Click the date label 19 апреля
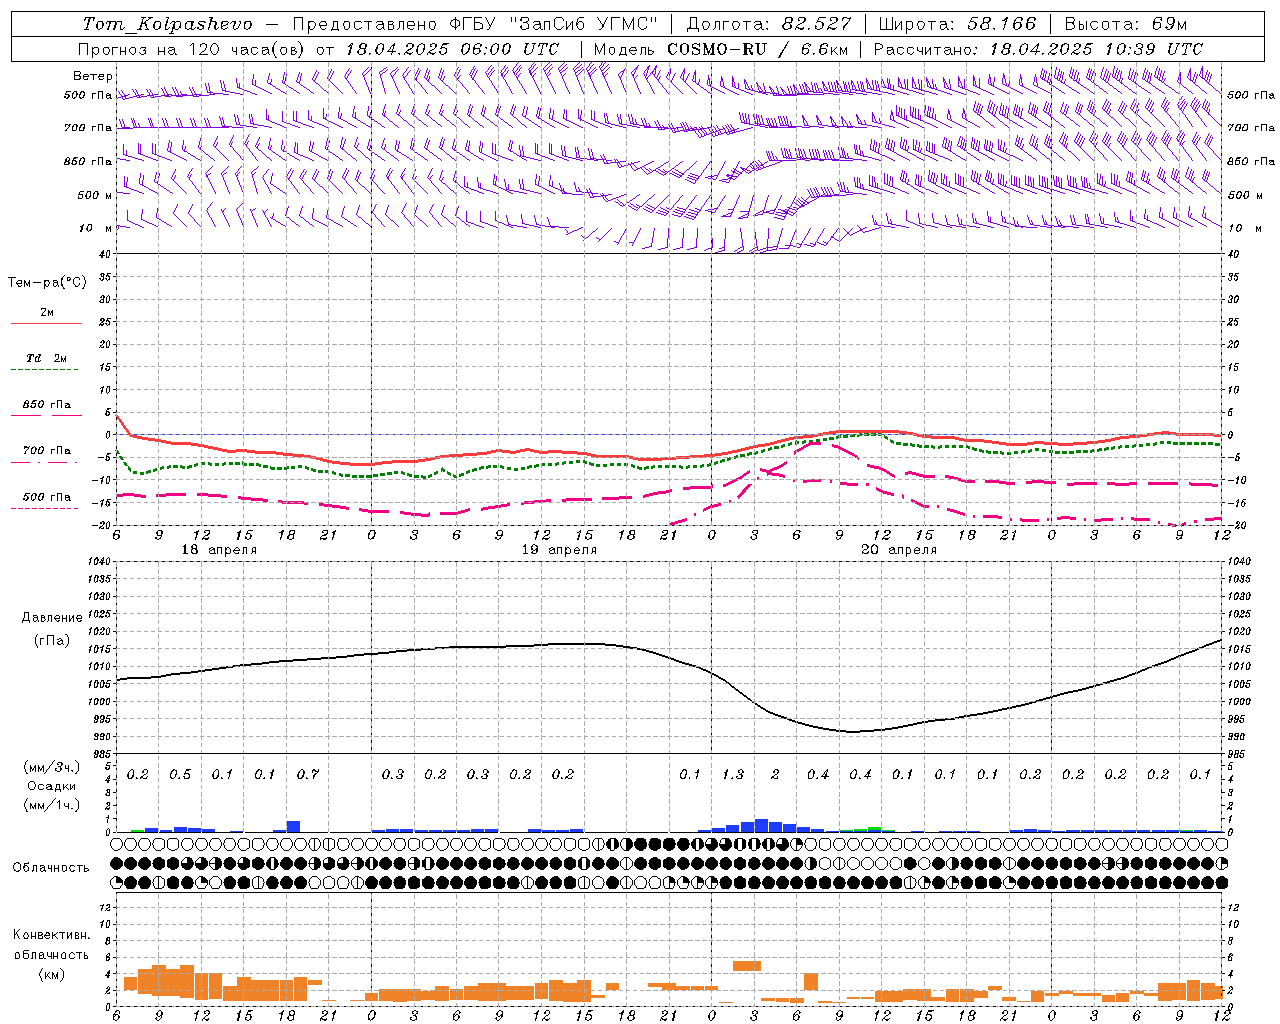This screenshot has width=1280, height=1024. pyautogui.click(x=559, y=550)
